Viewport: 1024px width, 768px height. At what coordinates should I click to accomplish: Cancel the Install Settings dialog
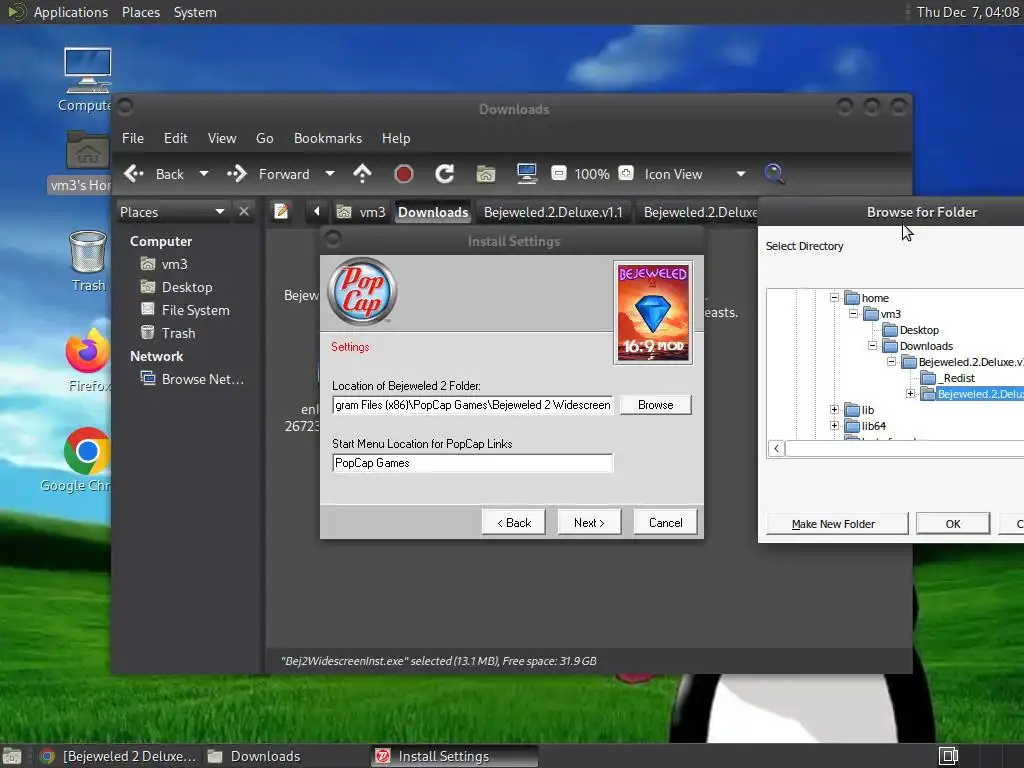click(665, 522)
